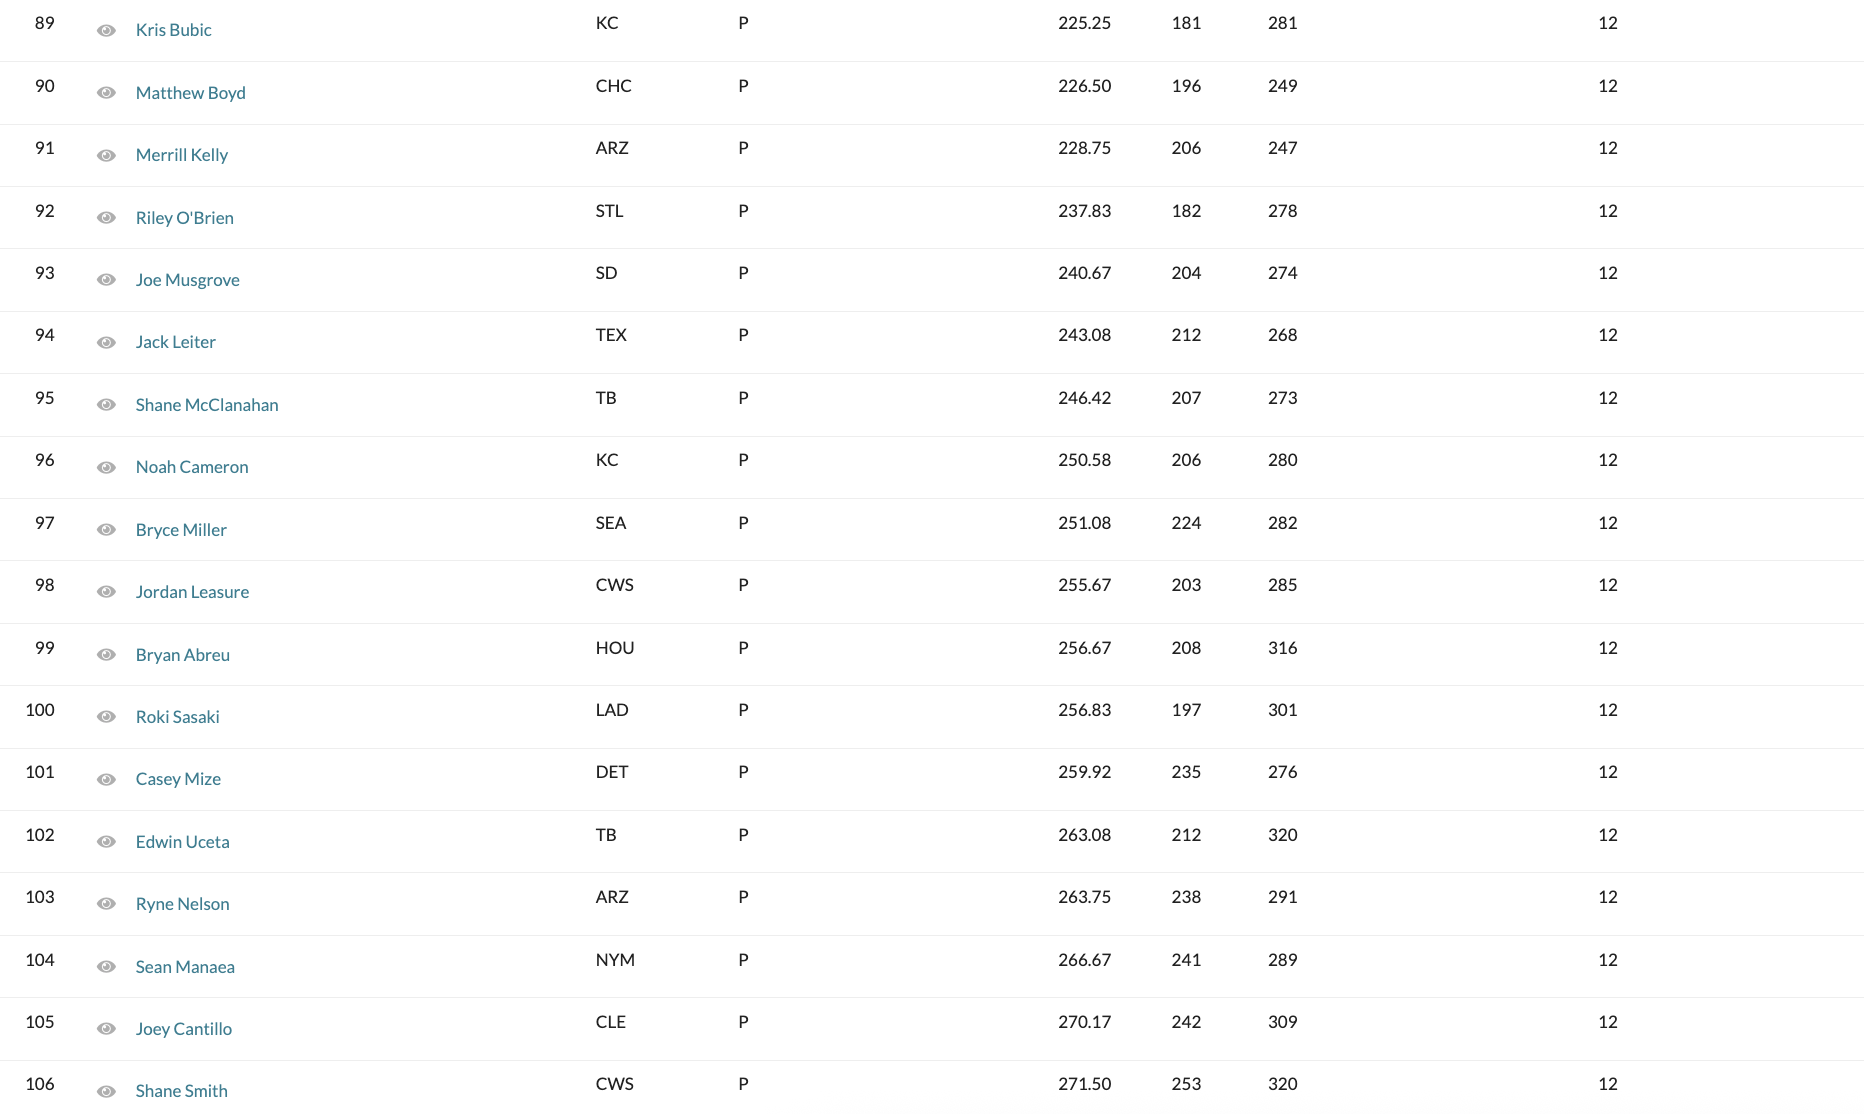
Task: Click the eye icon beside Riley O'Brien
Action: pos(106,218)
